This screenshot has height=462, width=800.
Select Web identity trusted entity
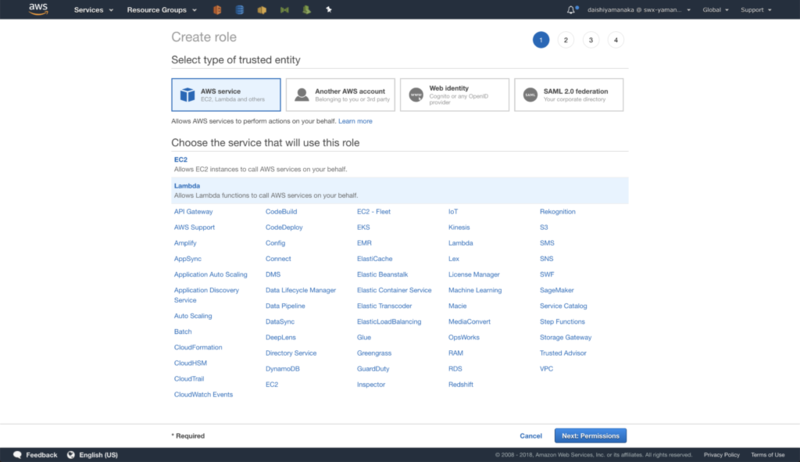tap(455, 95)
